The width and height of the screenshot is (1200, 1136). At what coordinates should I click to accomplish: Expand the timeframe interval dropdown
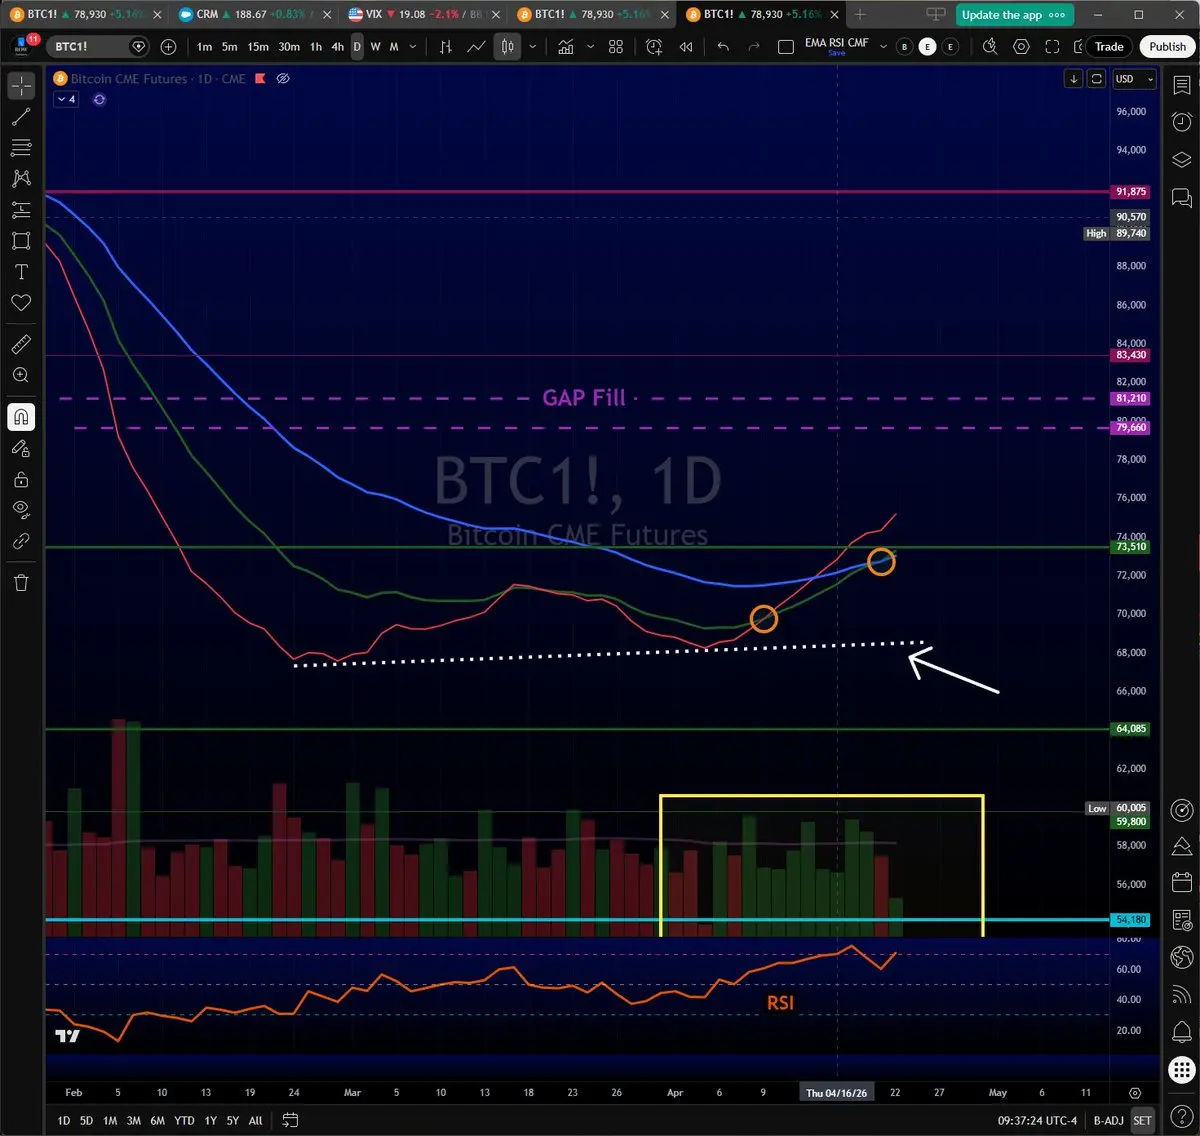point(413,47)
